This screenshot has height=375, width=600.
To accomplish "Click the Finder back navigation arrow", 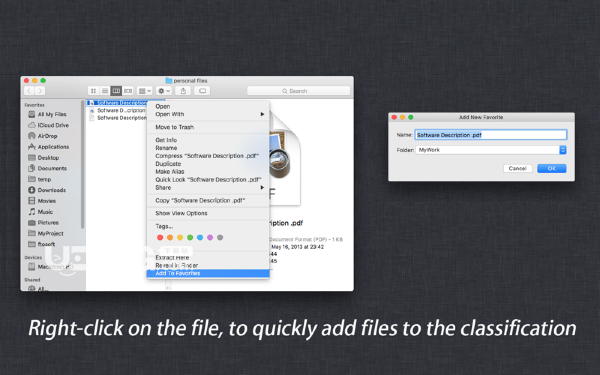I will click(x=29, y=91).
